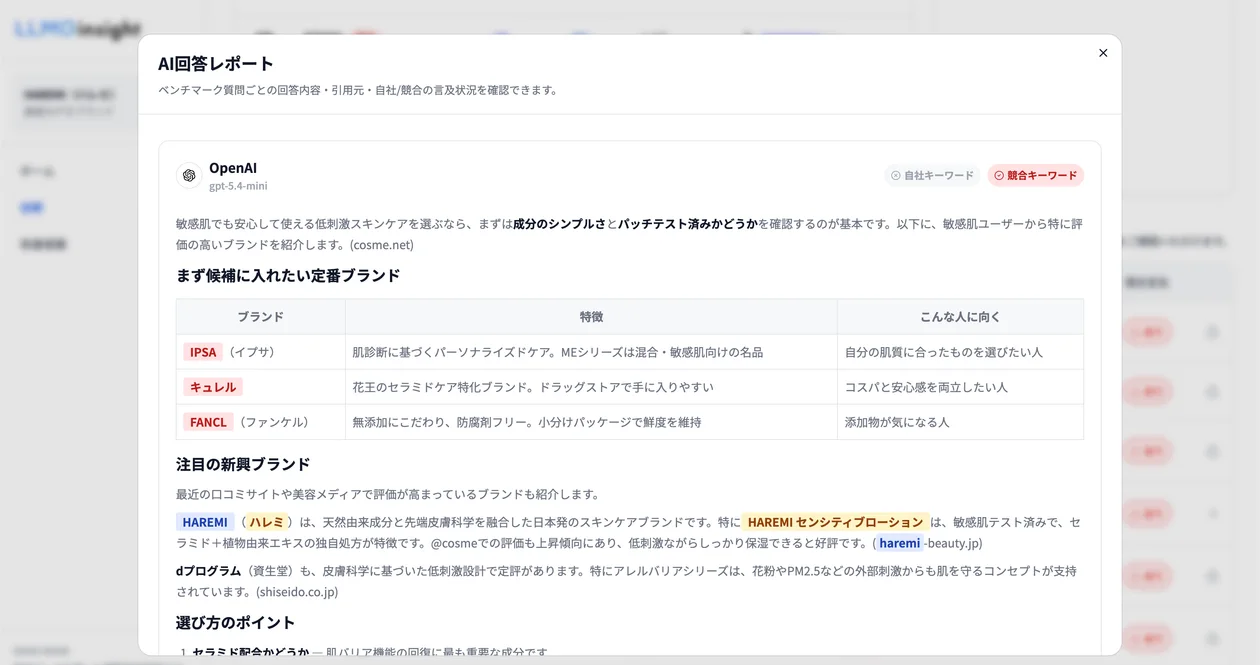This screenshot has height=665, width=1260.
Task: Click the ブランド column header
Action: pos(261,317)
